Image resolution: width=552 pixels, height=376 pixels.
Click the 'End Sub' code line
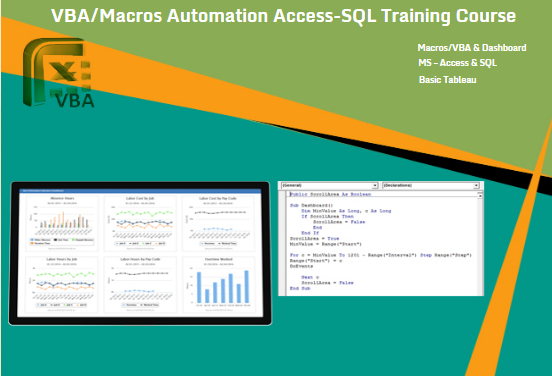[300, 288]
